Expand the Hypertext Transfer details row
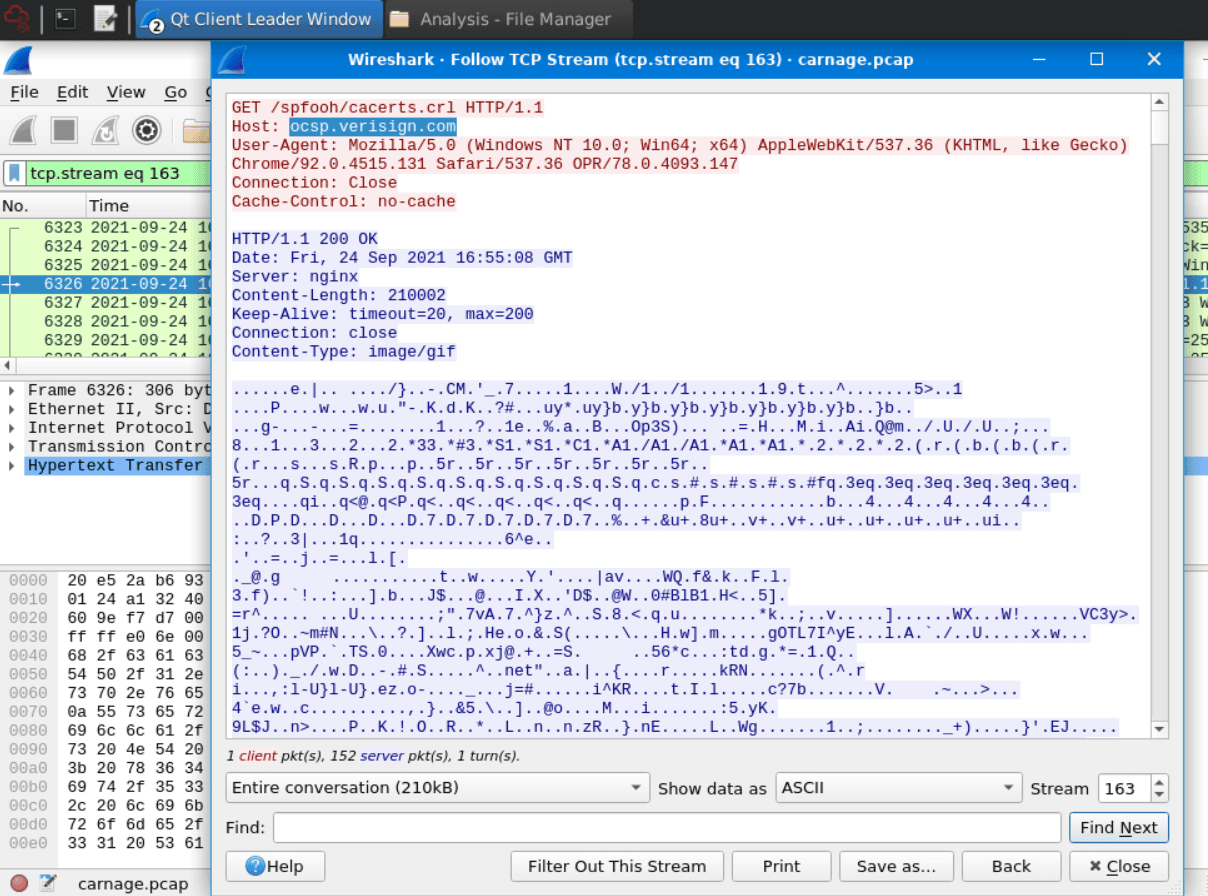This screenshot has width=1208, height=896. pyautogui.click(x=11, y=466)
